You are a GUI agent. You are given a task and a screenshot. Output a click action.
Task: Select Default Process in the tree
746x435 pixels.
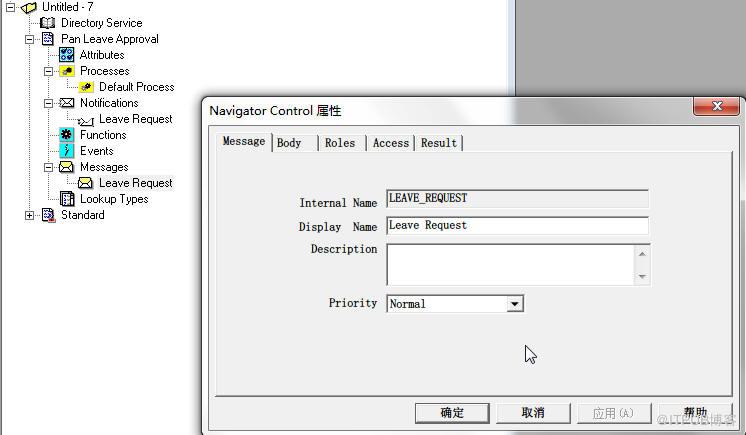tap(137, 87)
